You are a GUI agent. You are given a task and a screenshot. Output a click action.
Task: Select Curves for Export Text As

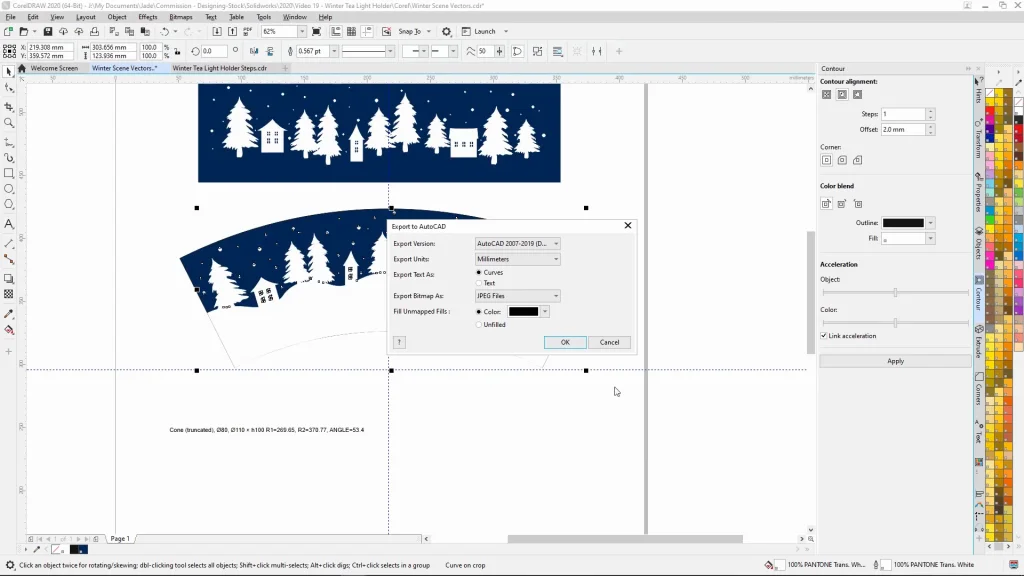click(x=479, y=272)
